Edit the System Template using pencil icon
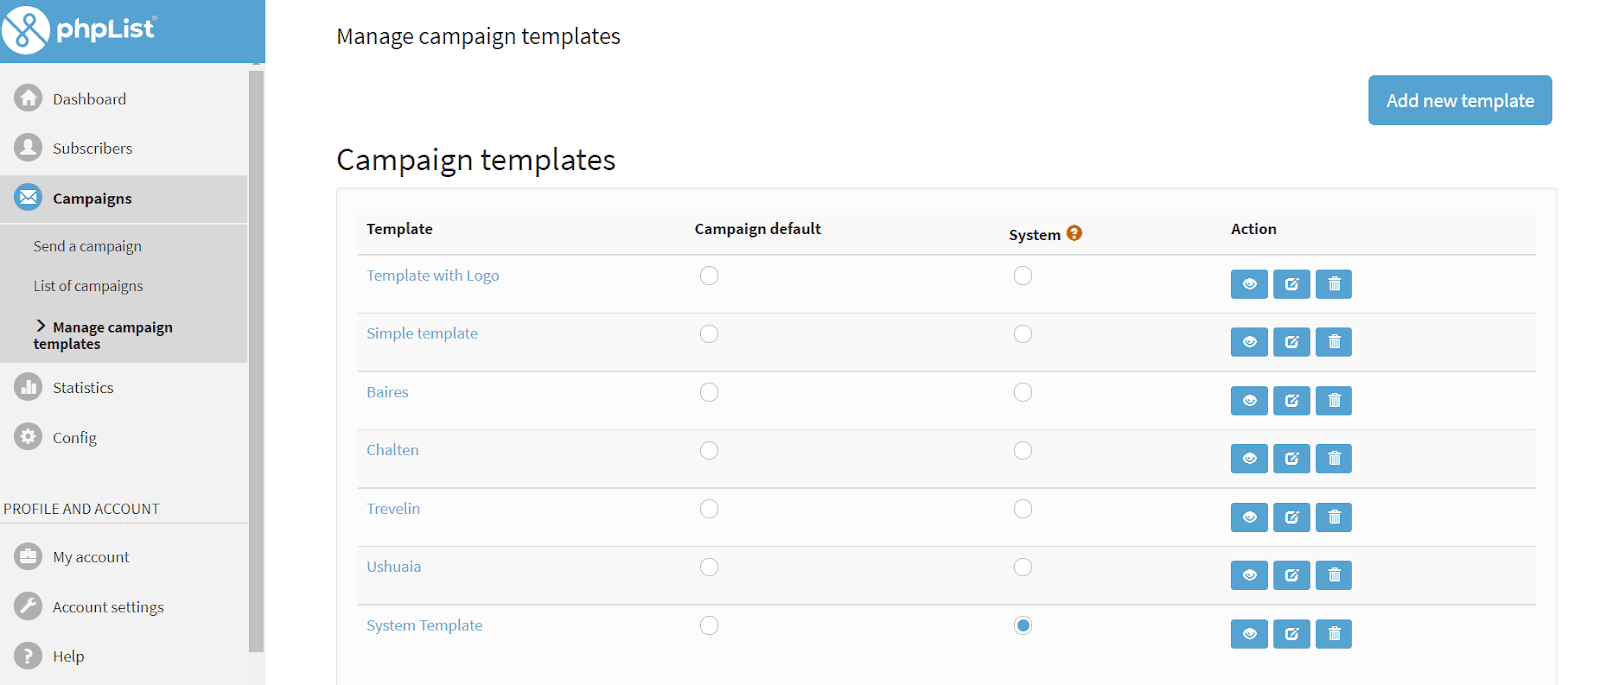 [x=1291, y=634]
